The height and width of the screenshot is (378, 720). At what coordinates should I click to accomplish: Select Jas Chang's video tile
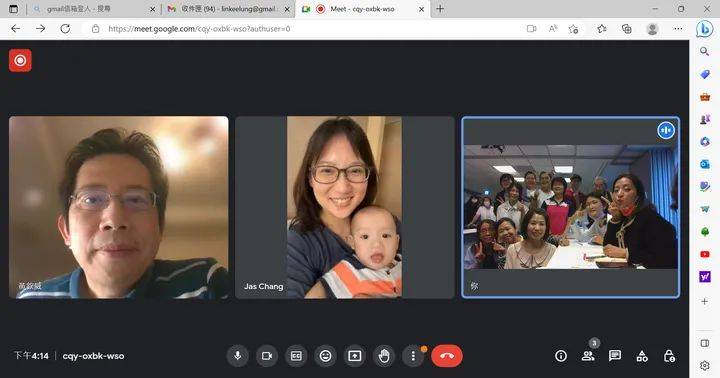point(344,207)
